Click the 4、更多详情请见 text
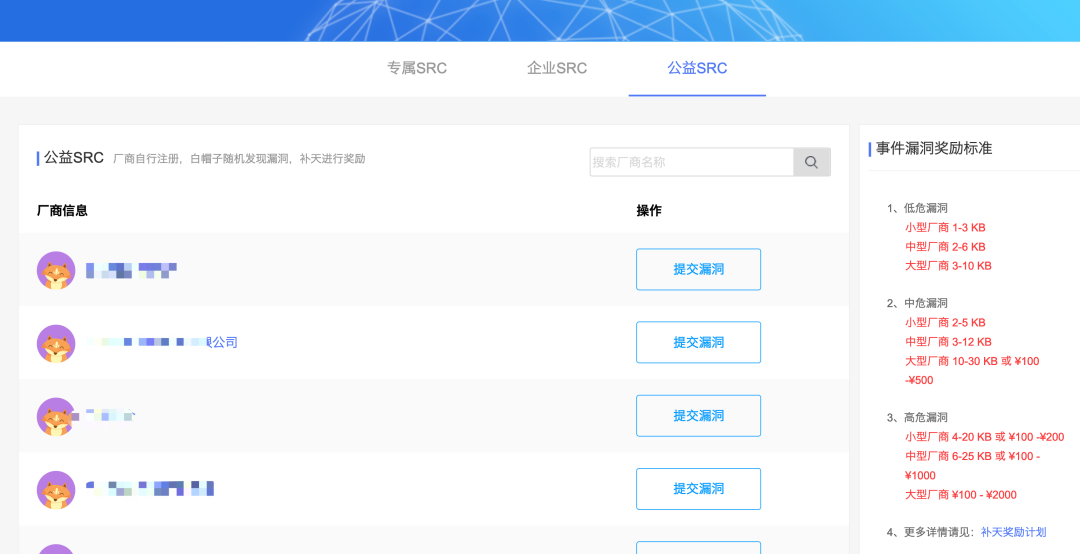The image size is (1080, 554). click(933, 532)
